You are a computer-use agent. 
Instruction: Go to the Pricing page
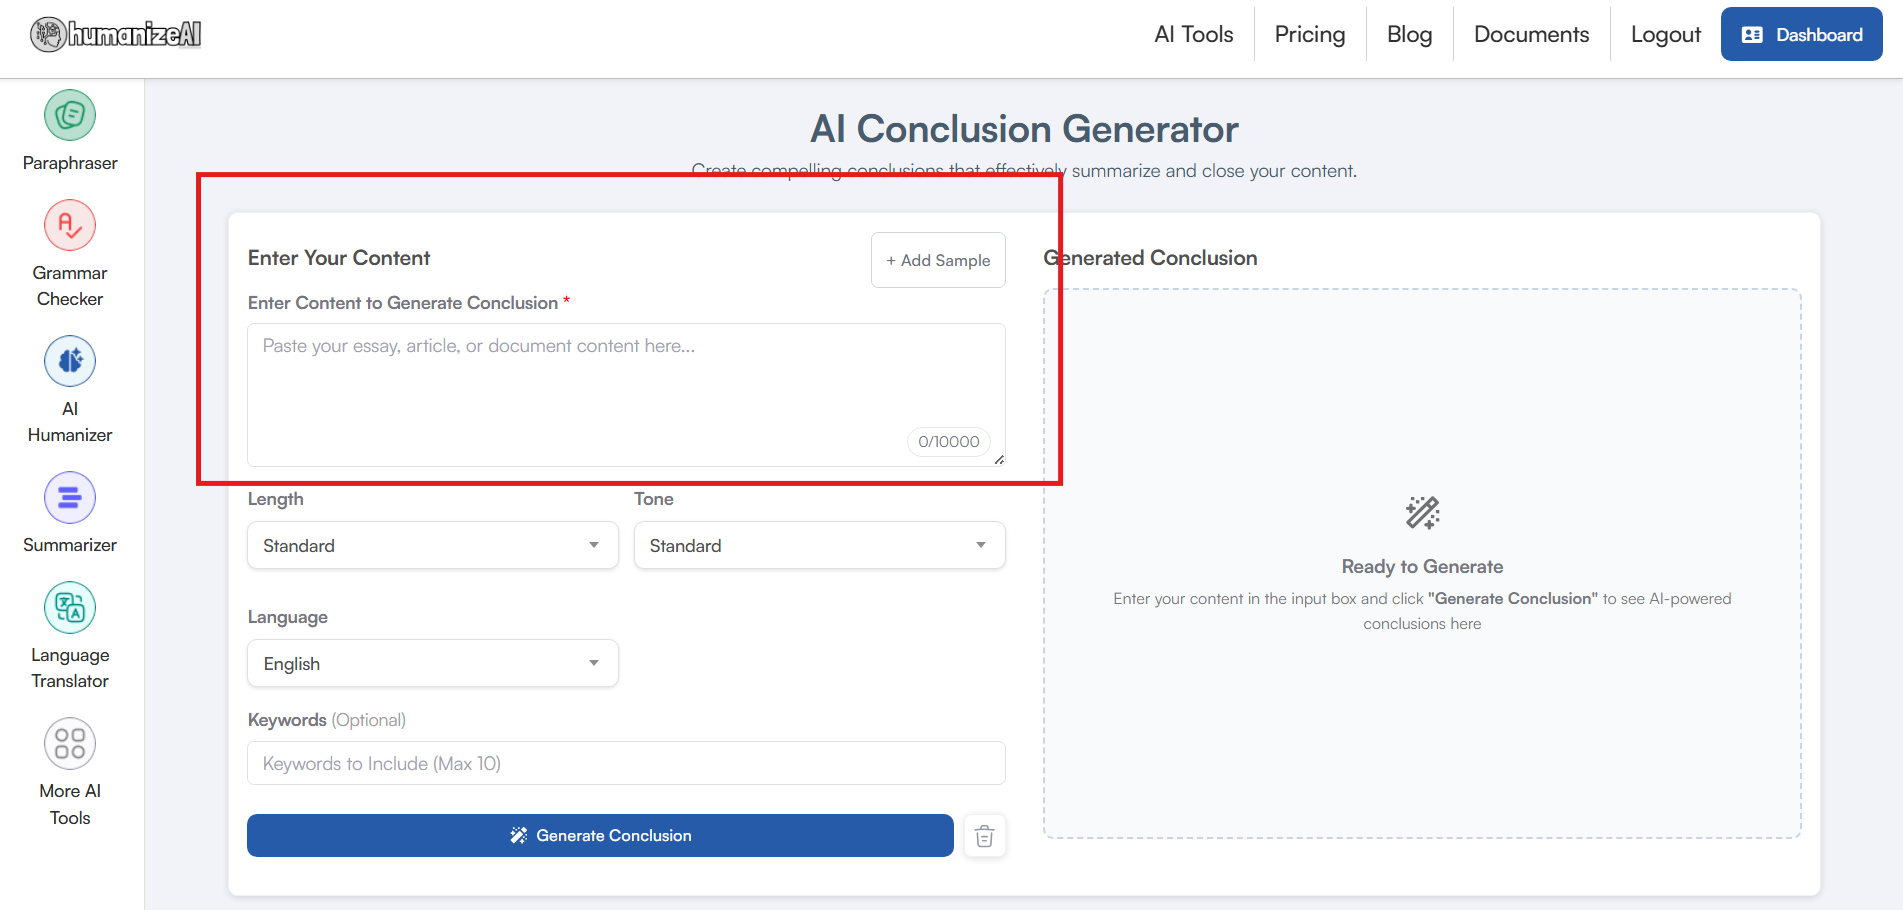[x=1309, y=35]
